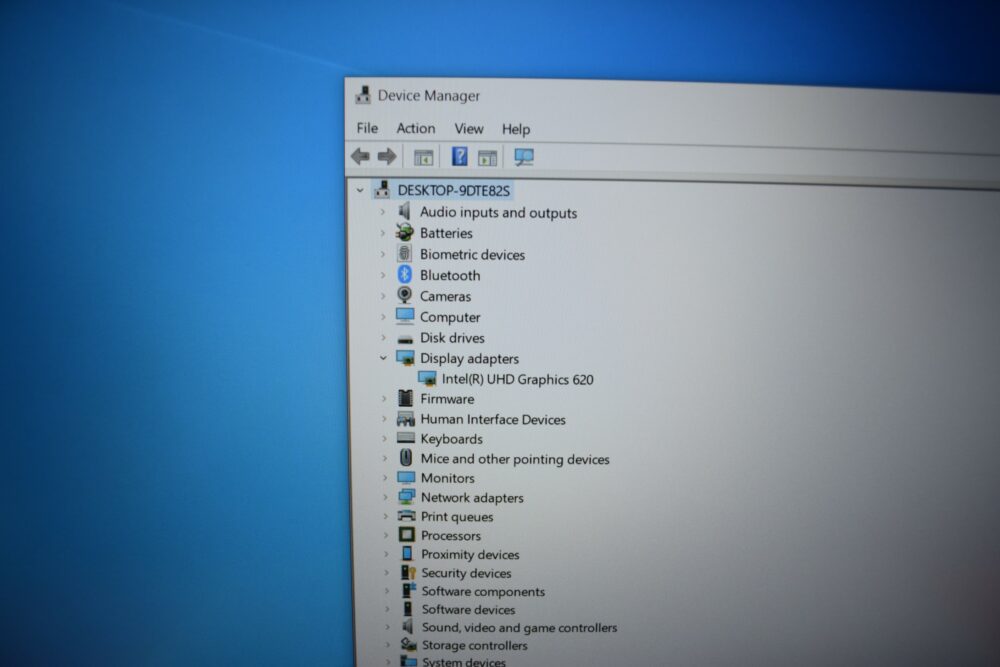Click the Back arrow toolbar icon
The width and height of the screenshot is (1000, 667).
(360, 156)
